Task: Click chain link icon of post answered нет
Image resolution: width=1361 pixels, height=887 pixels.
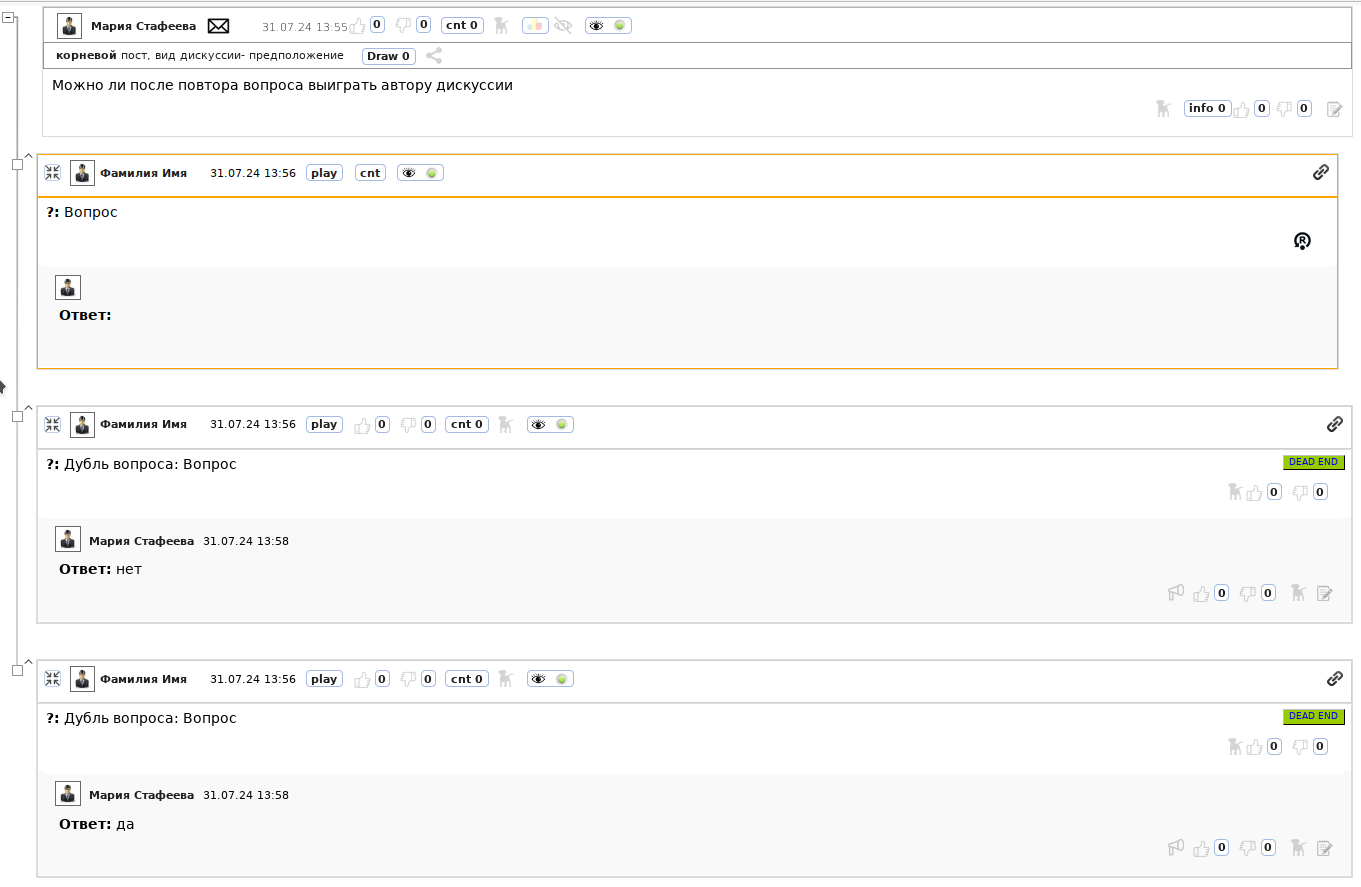Action: [1335, 424]
